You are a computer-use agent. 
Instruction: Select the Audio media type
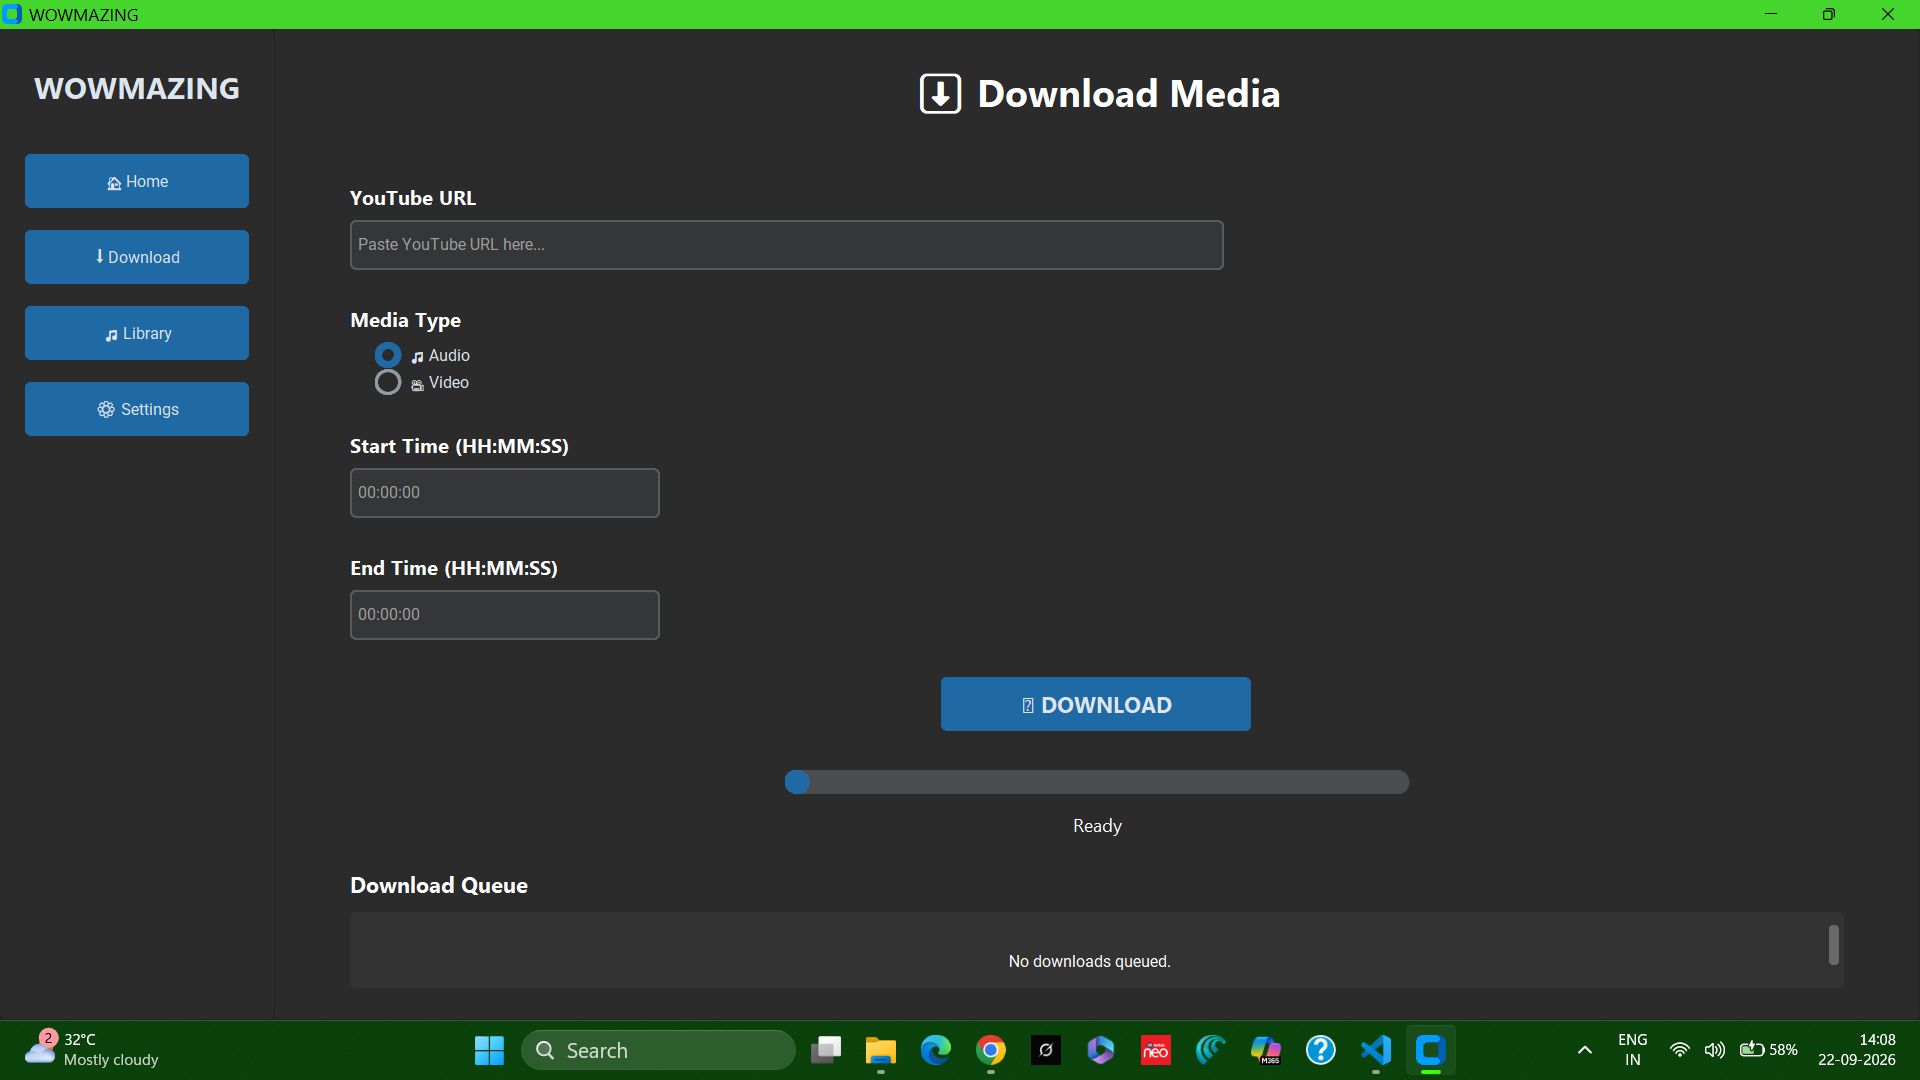(388, 355)
